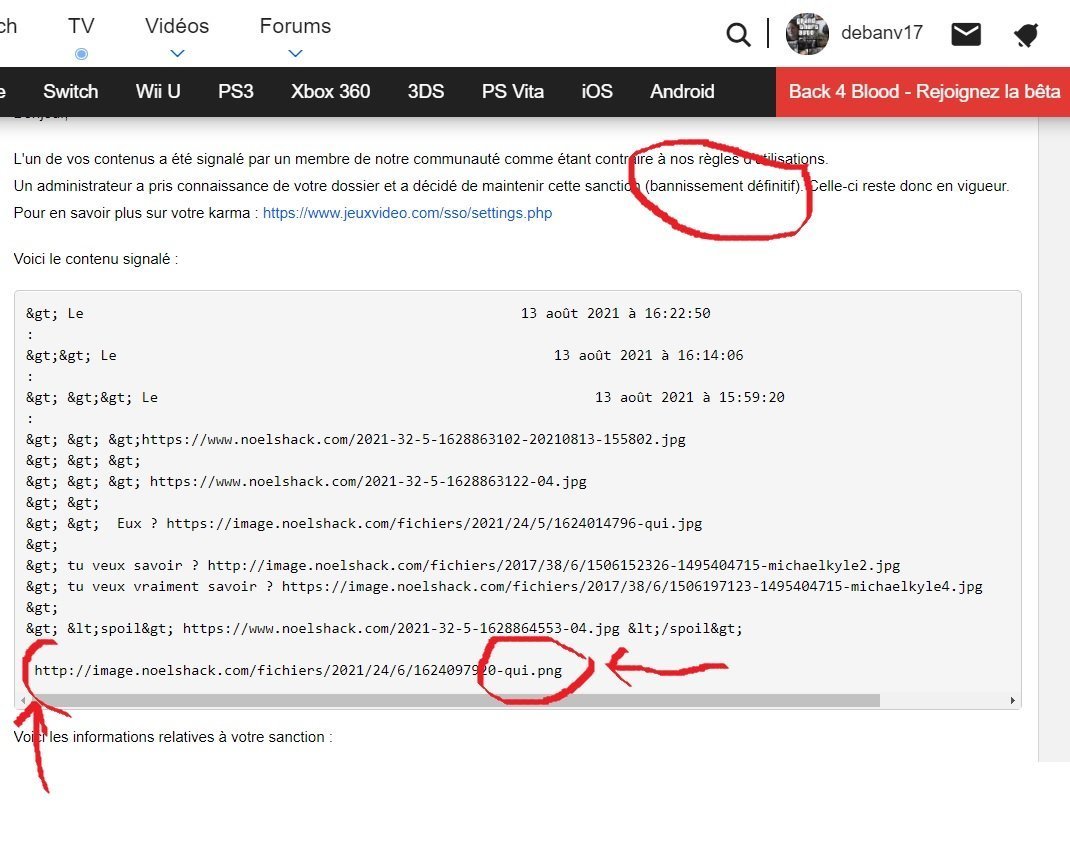The height and width of the screenshot is (868, 1070).
Task: Click the 'Eux ?' text in the code box
Action: point(137,523)
